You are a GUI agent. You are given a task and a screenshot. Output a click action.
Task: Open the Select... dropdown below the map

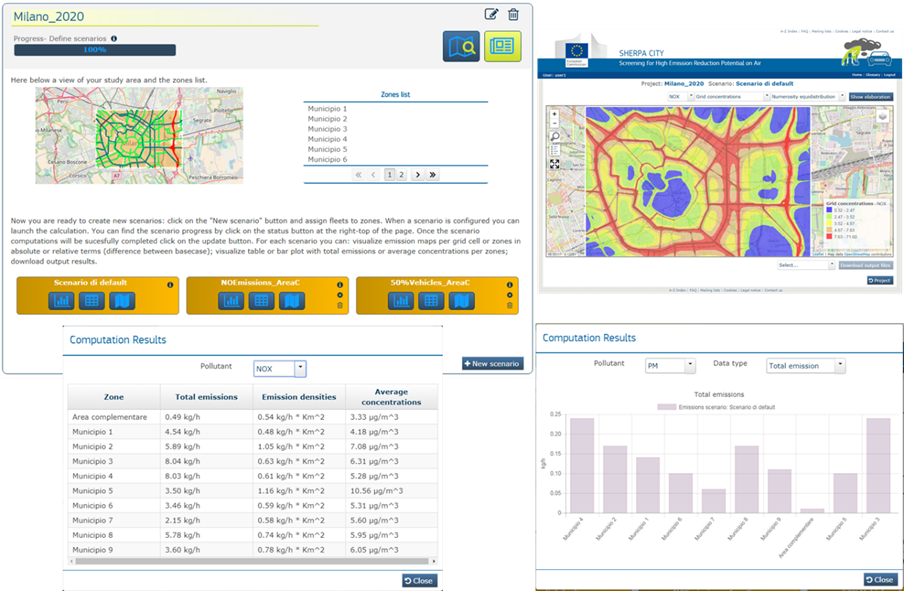pyautogui.click(x=806, y=265)
